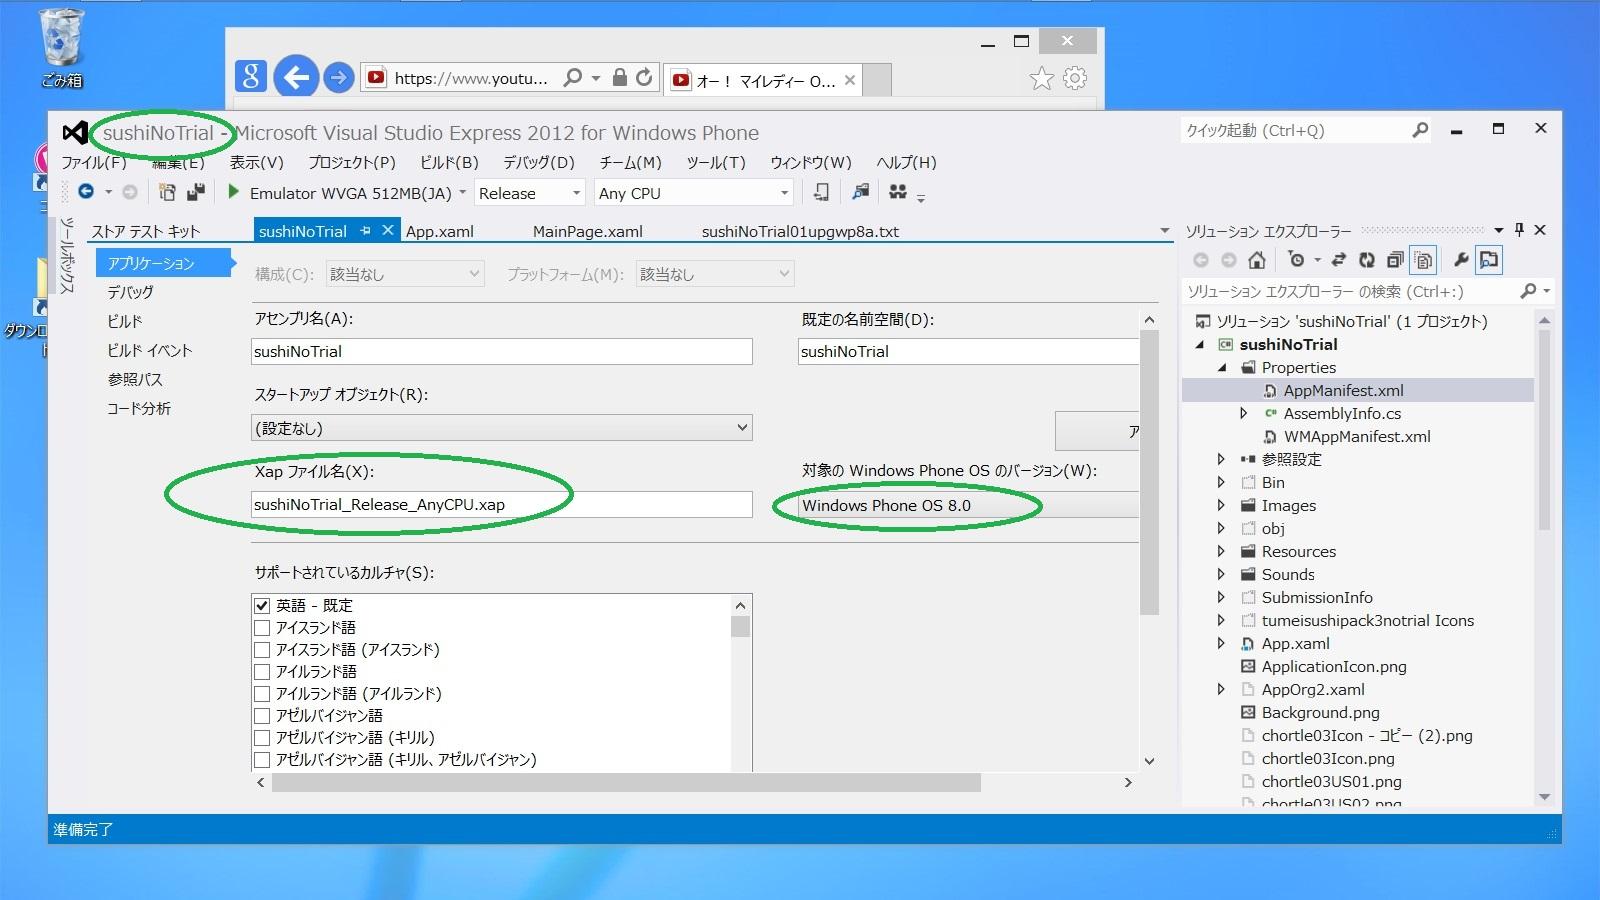The height and width of the screenshot is (900, 1600).
Task: Check the first アイルランド語 culture checkbox
Action: pyautogui.click(x=262, y=671)
